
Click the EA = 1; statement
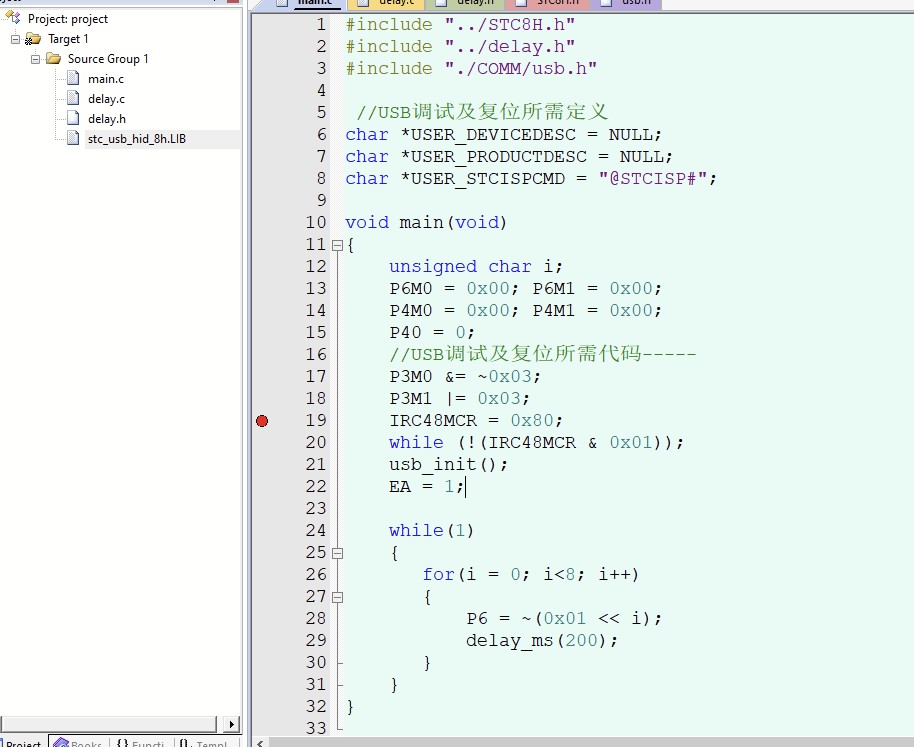pyautogui.click(x=426, y=487)
